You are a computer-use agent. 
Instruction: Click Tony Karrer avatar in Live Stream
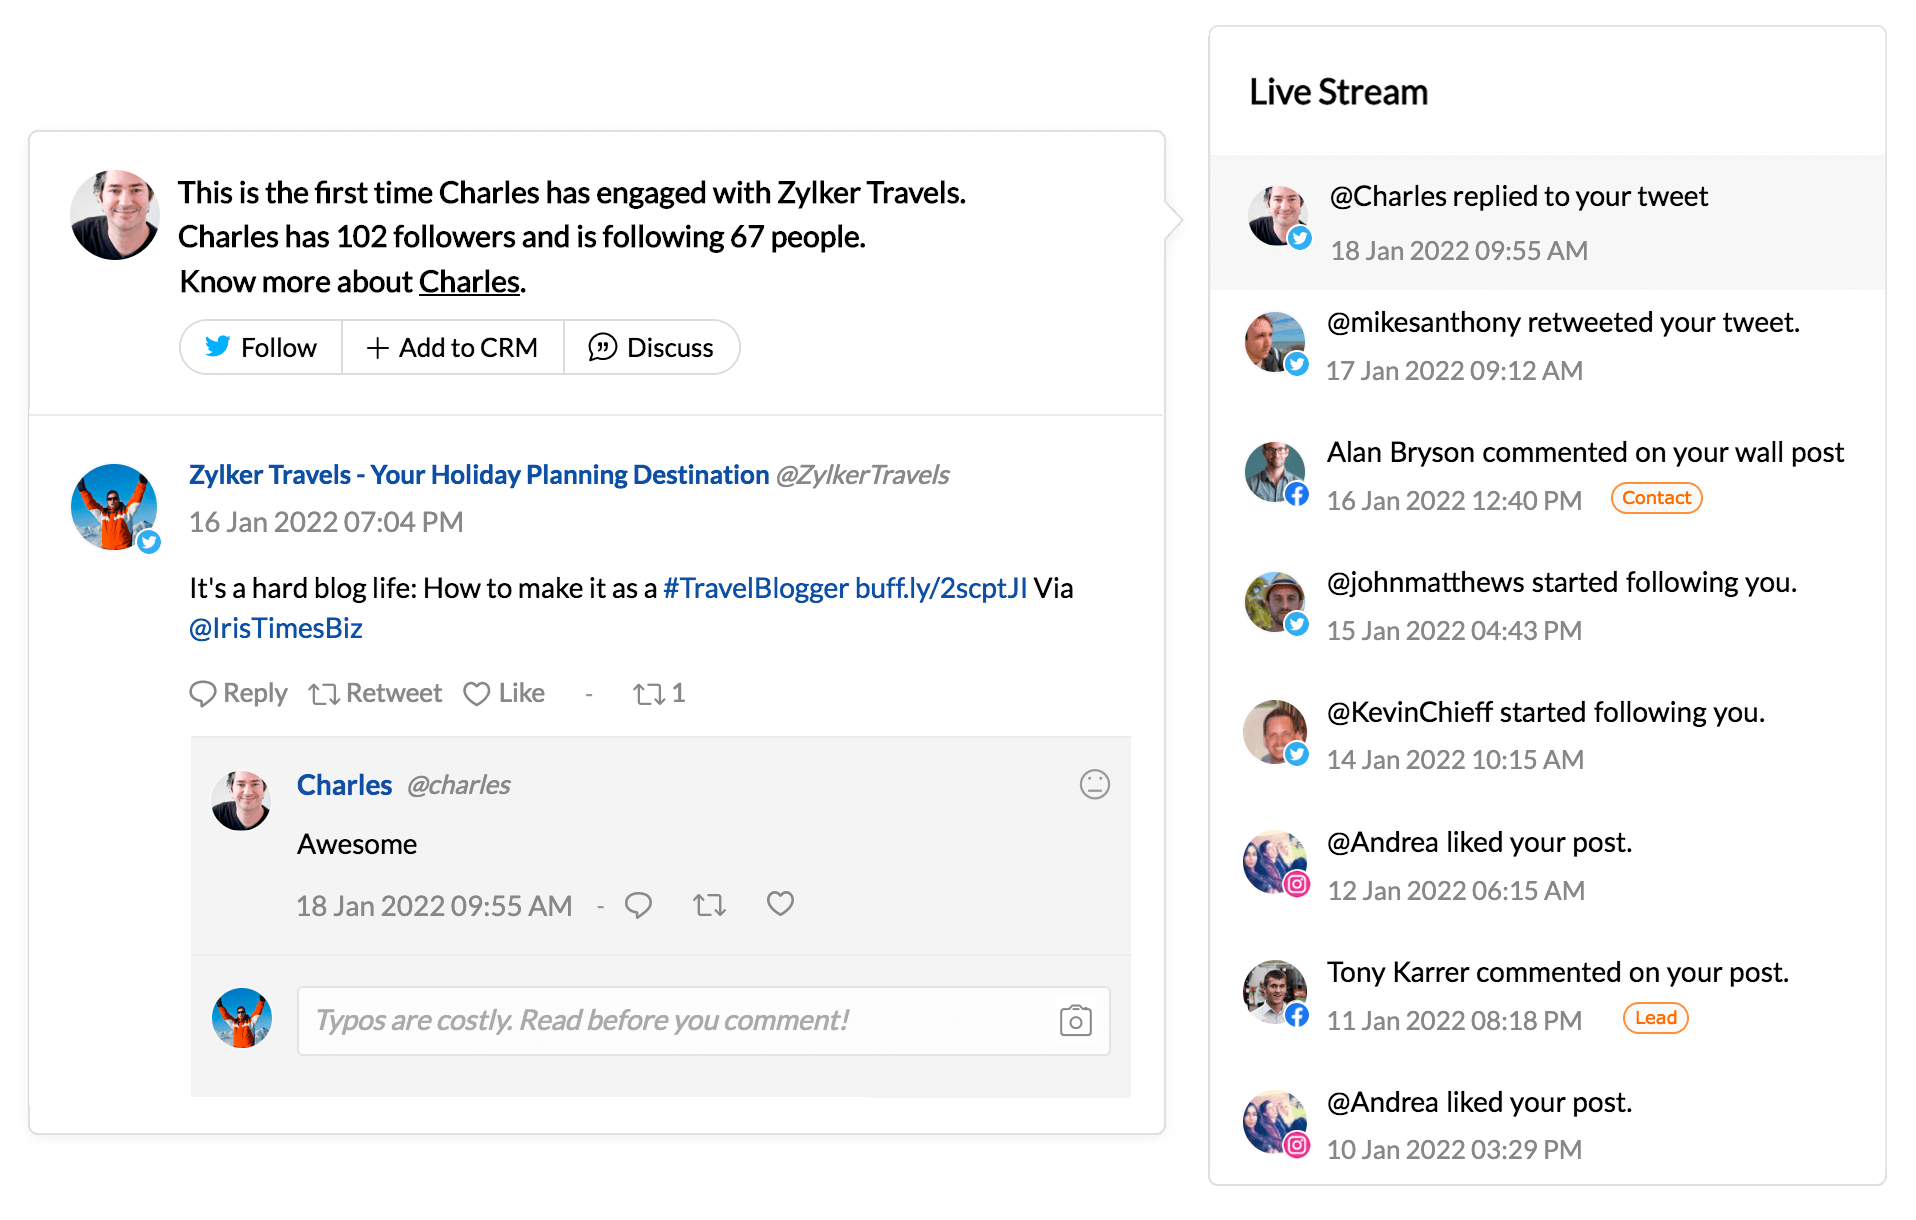1275,992
